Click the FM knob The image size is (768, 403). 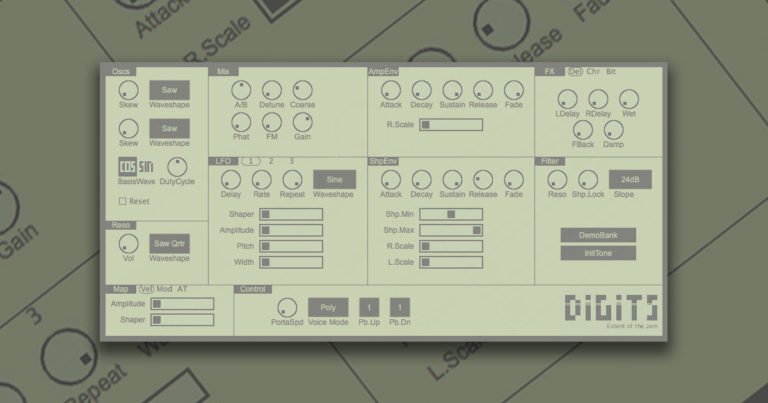pos(271,122)
